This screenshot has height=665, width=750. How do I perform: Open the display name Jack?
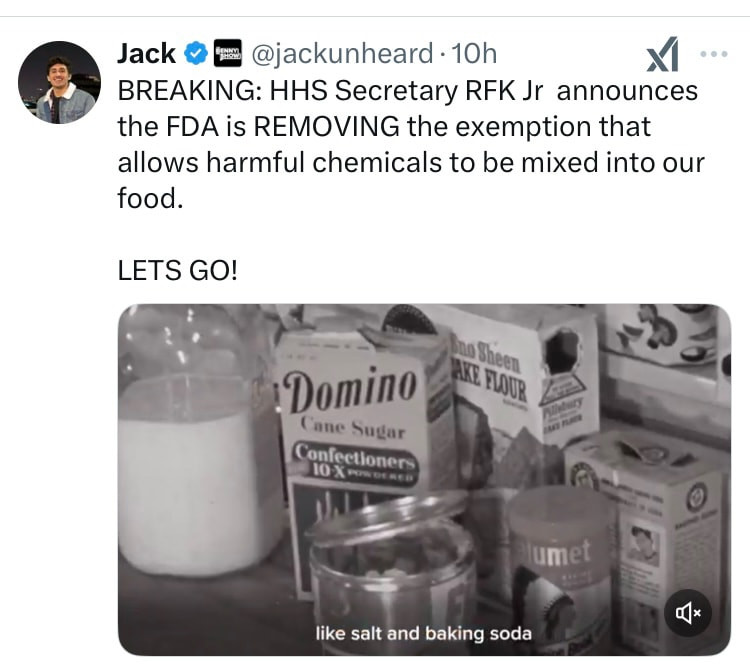[146, 53]
